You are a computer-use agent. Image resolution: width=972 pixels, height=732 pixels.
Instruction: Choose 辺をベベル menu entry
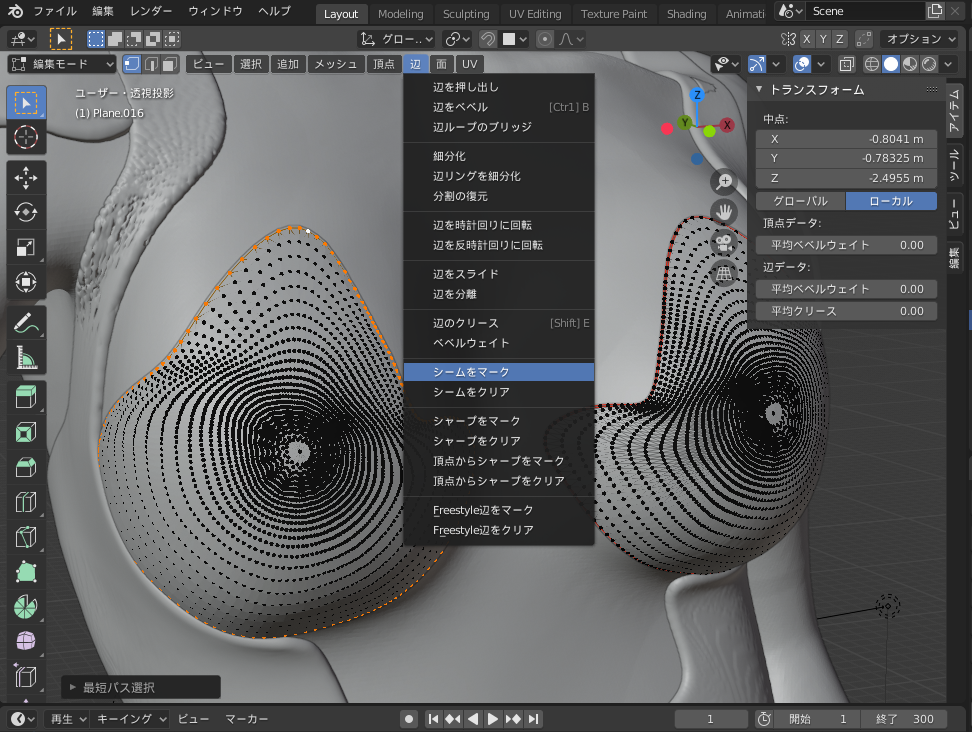[x=499, y=107]
